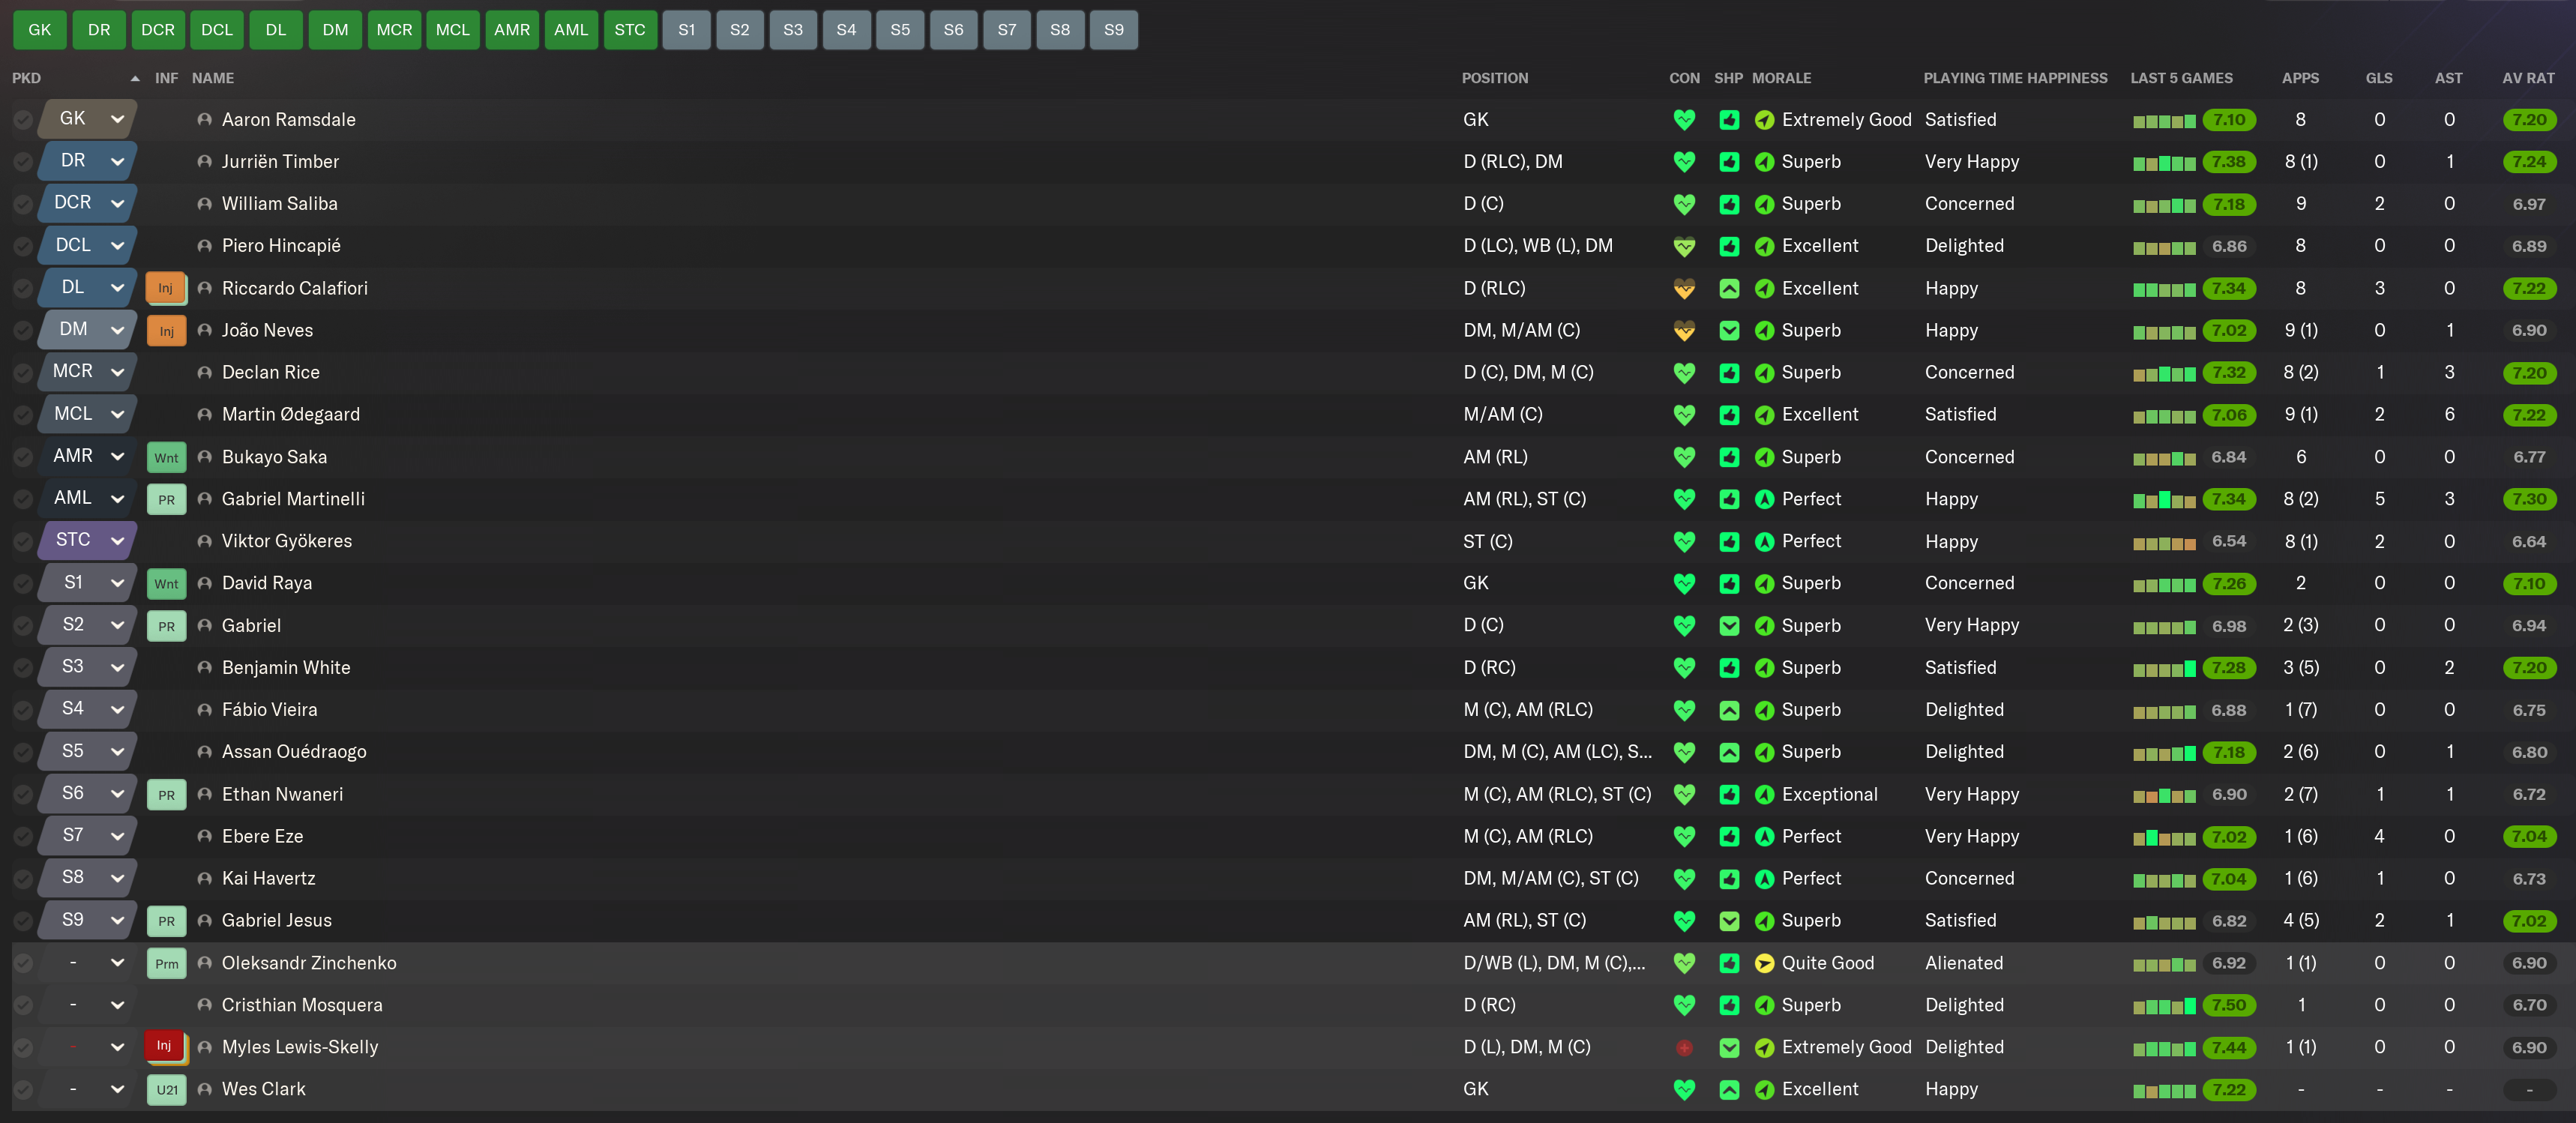Click João Neves' match sharpness icon
This screenshot has width=2576, height=1123.
1729,331
